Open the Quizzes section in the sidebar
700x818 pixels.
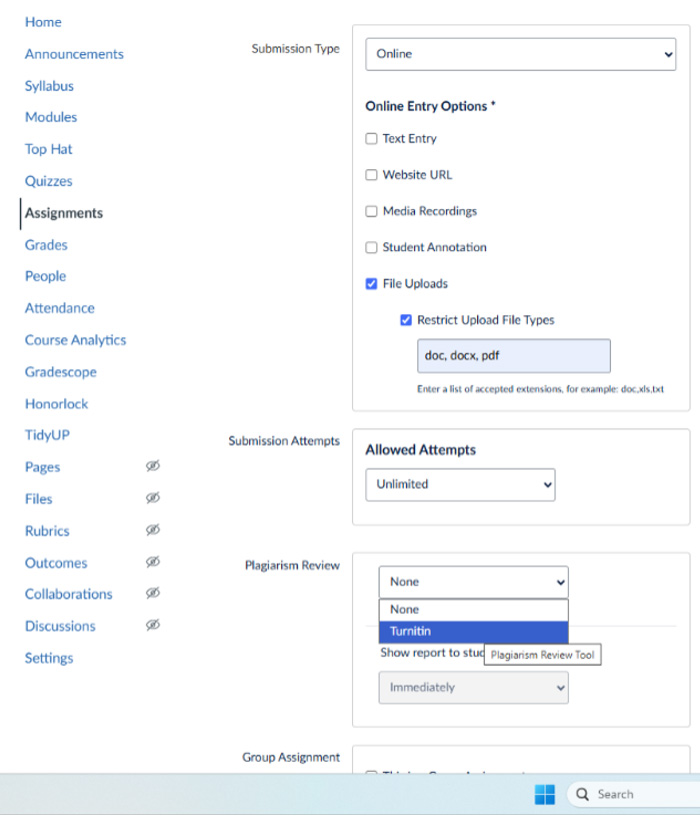pyautogui.click(x=48, y=181)
